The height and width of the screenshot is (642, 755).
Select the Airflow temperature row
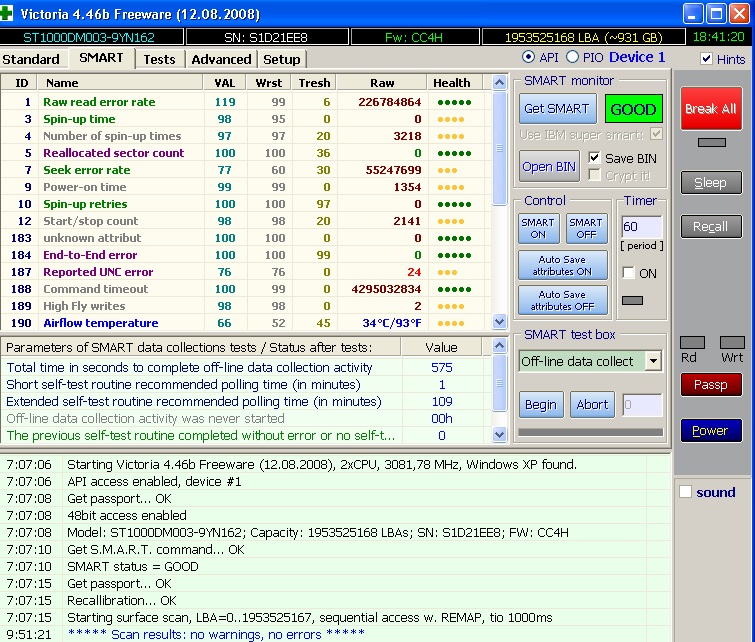tap(246, 323)
